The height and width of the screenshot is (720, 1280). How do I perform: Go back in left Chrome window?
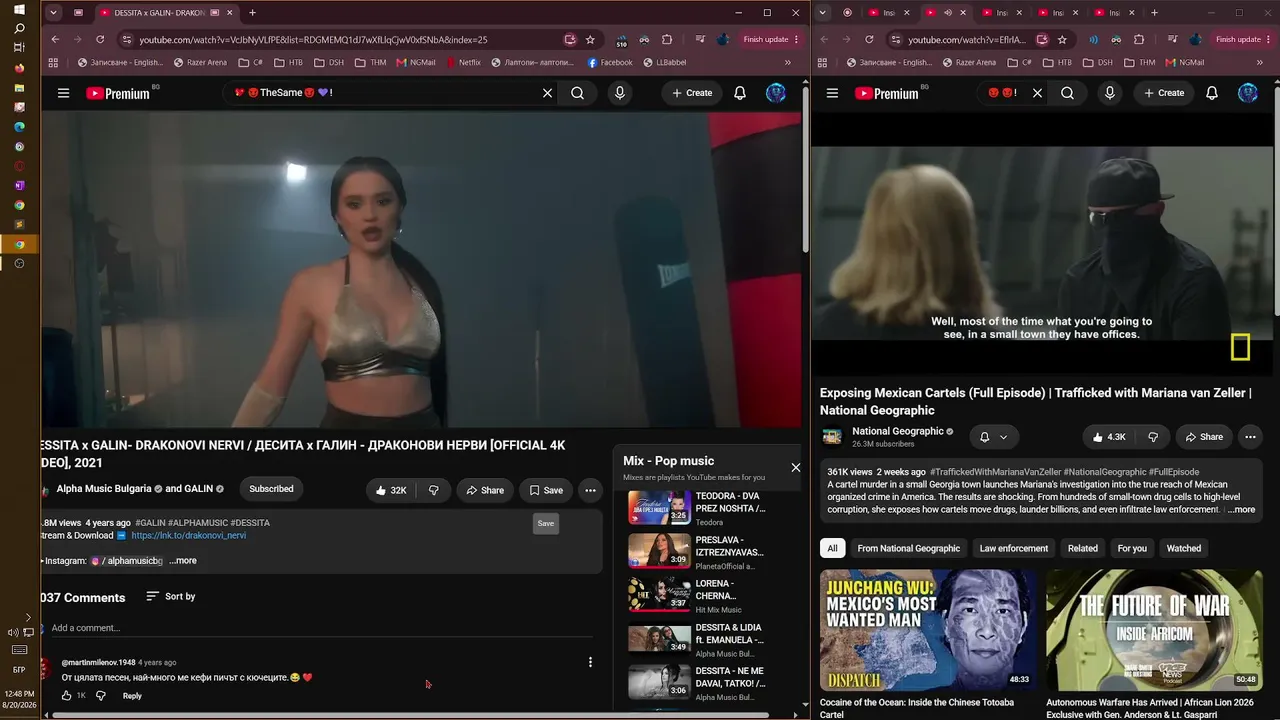55,39
